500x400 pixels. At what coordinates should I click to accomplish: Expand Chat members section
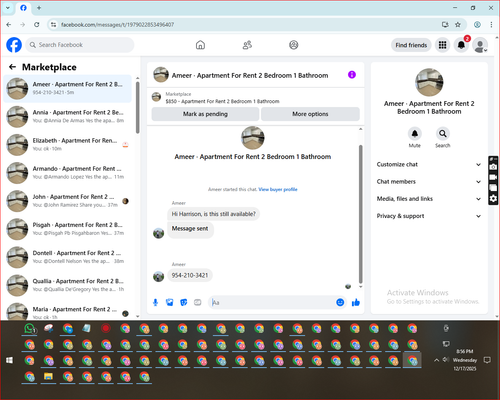click(x=429, y=182)
